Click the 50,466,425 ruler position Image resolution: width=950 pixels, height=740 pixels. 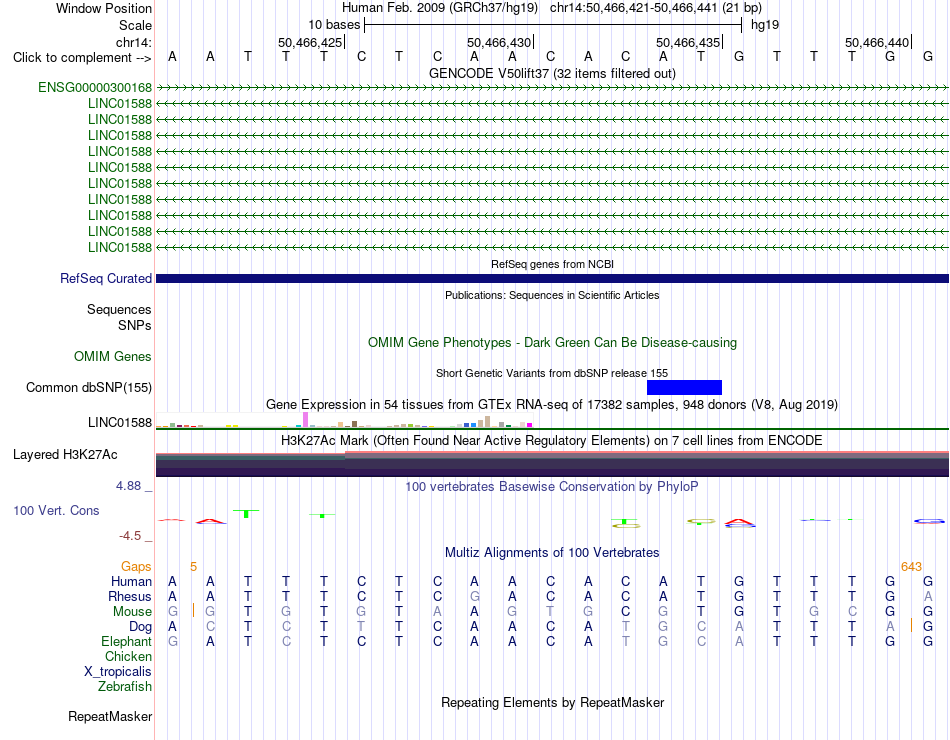tap(310, 42)
